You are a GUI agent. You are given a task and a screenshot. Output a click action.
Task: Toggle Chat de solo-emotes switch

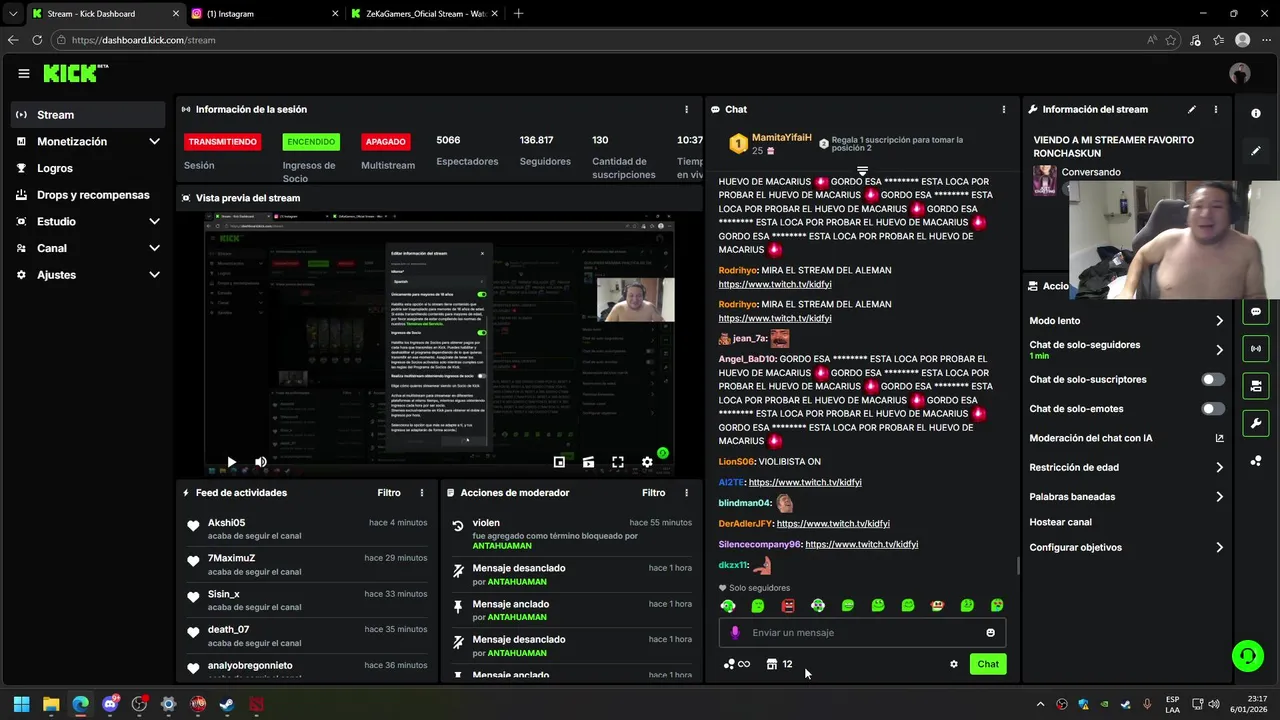(1213, 409)
